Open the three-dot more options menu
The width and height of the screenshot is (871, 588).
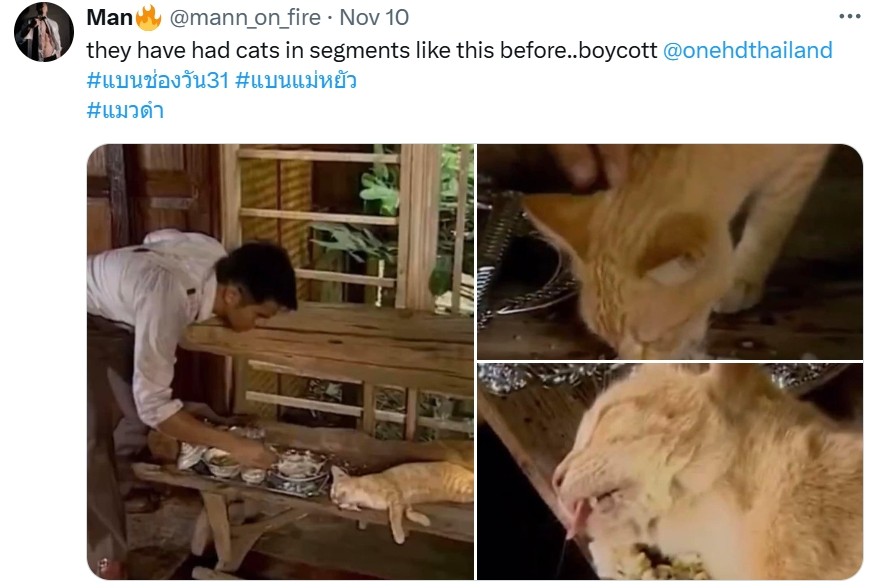(849, 17)
